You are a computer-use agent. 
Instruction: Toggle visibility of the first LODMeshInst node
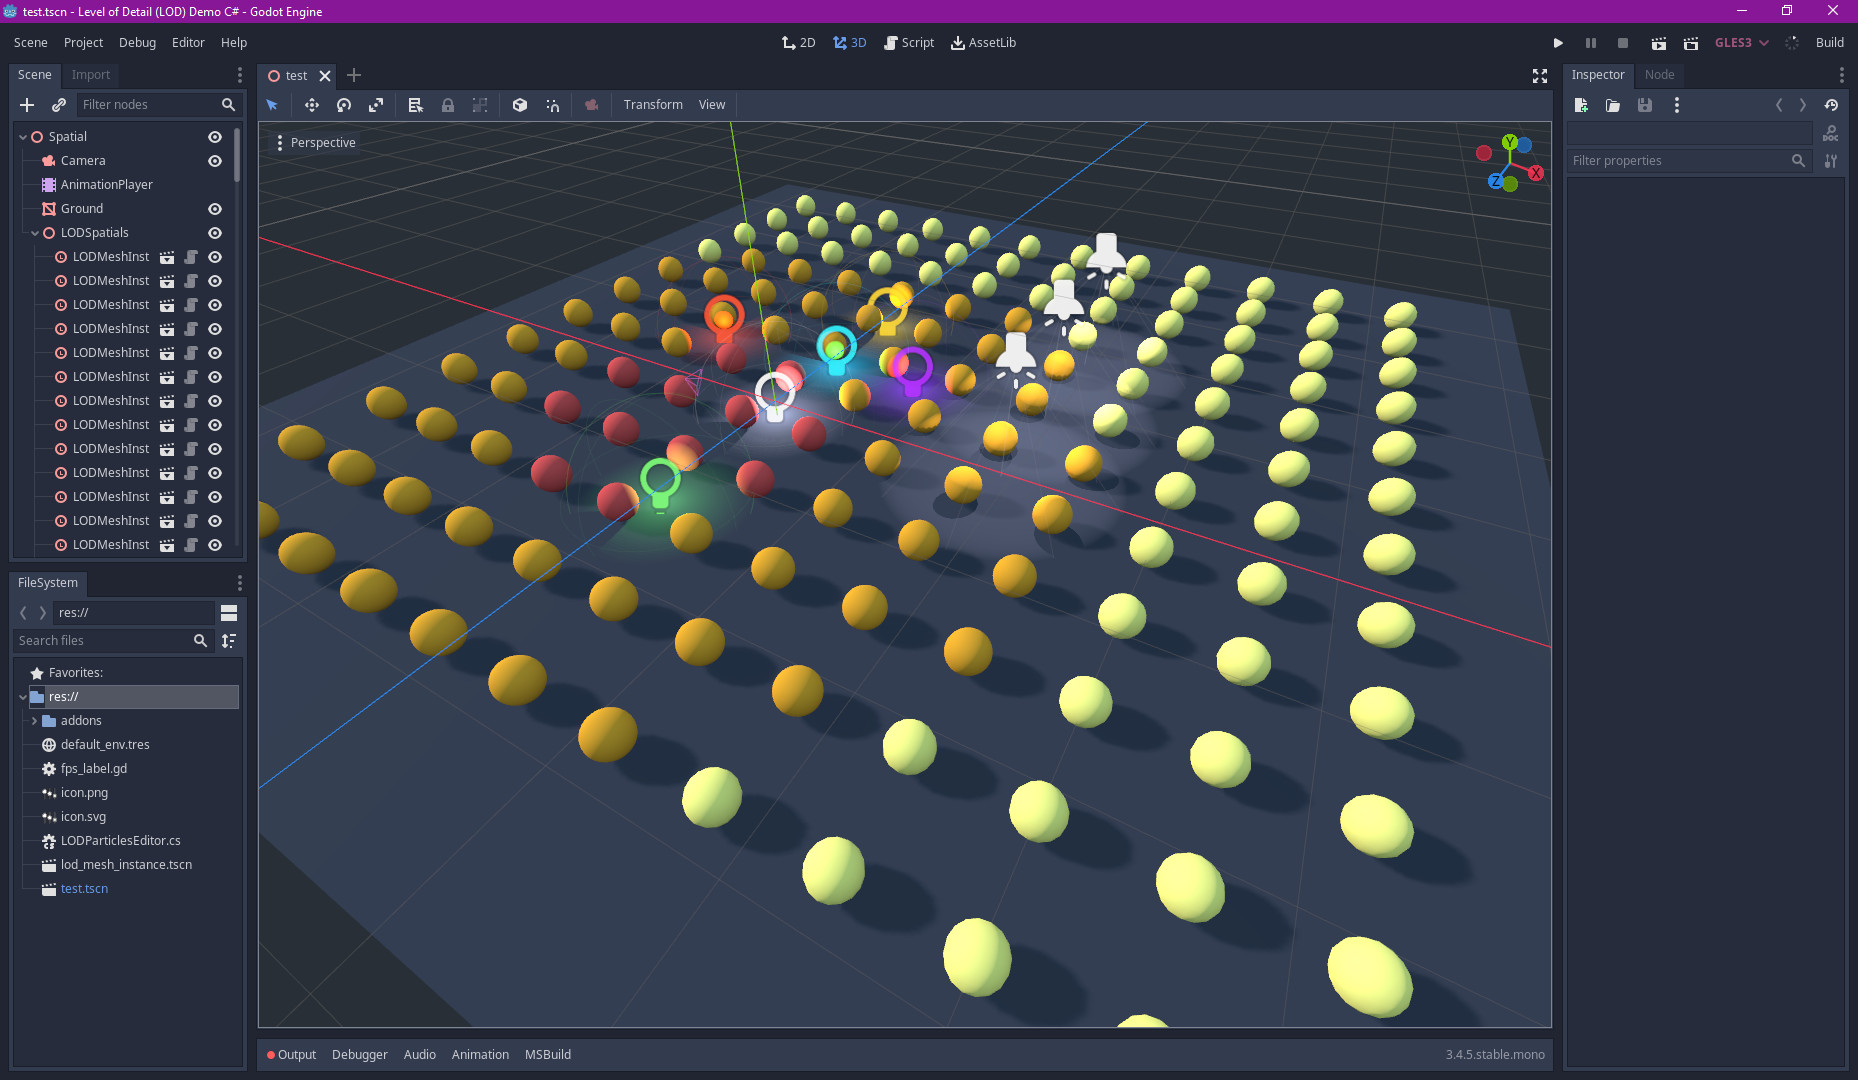(x=215, y=257)
